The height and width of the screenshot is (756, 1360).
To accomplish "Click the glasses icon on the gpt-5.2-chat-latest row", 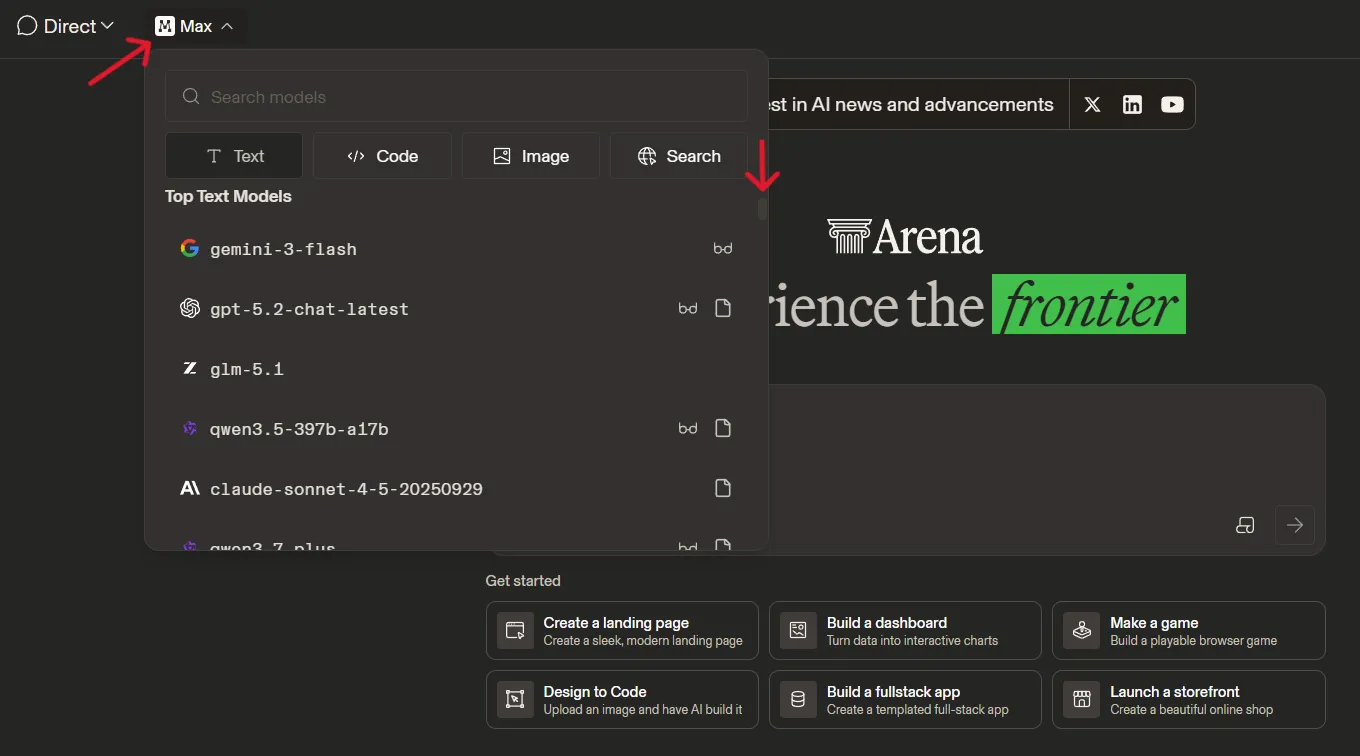I will point(688,309).
